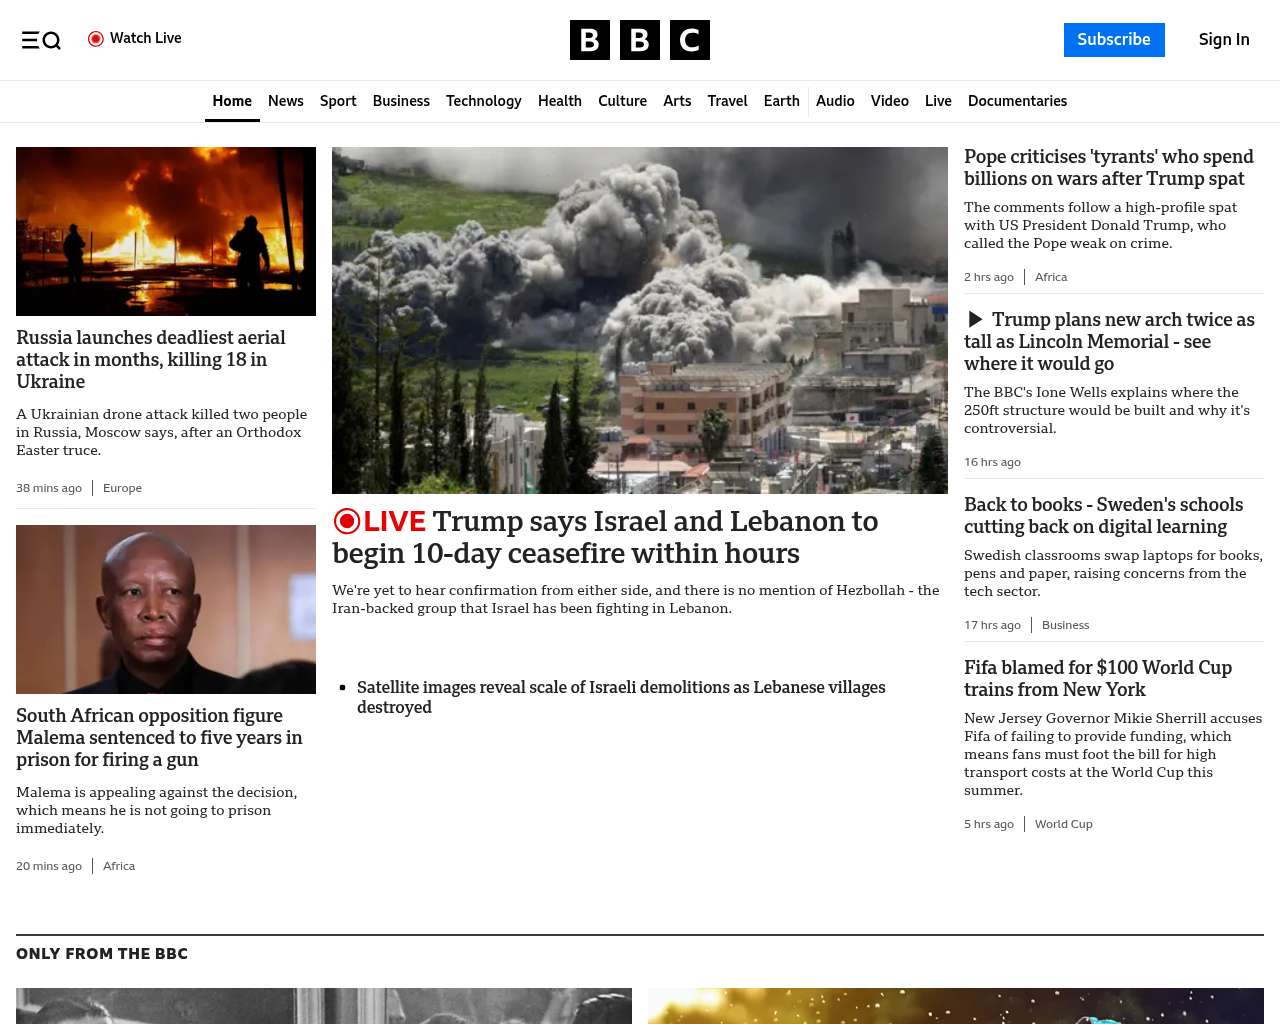Image resolution: width=1280 pixels, height=1024 pixels.
Task: Open the Video section
Action: click(890, 101)
